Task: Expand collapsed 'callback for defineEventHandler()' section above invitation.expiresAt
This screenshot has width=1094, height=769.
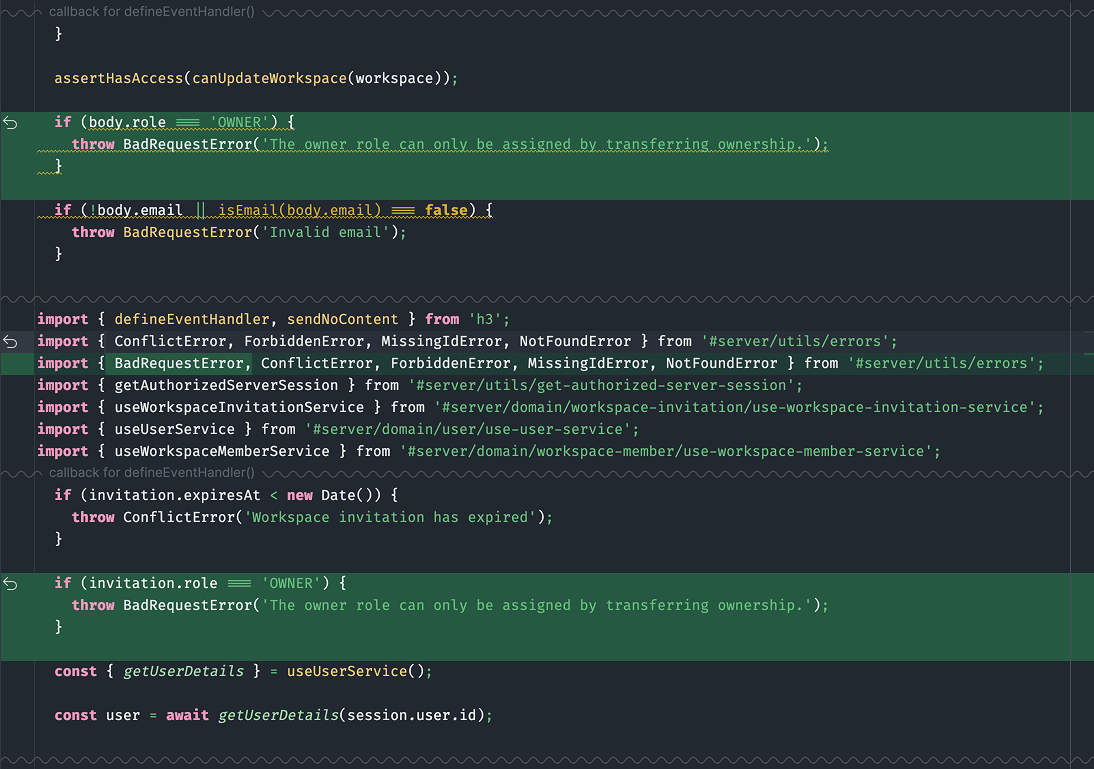Action: (151, 472)
